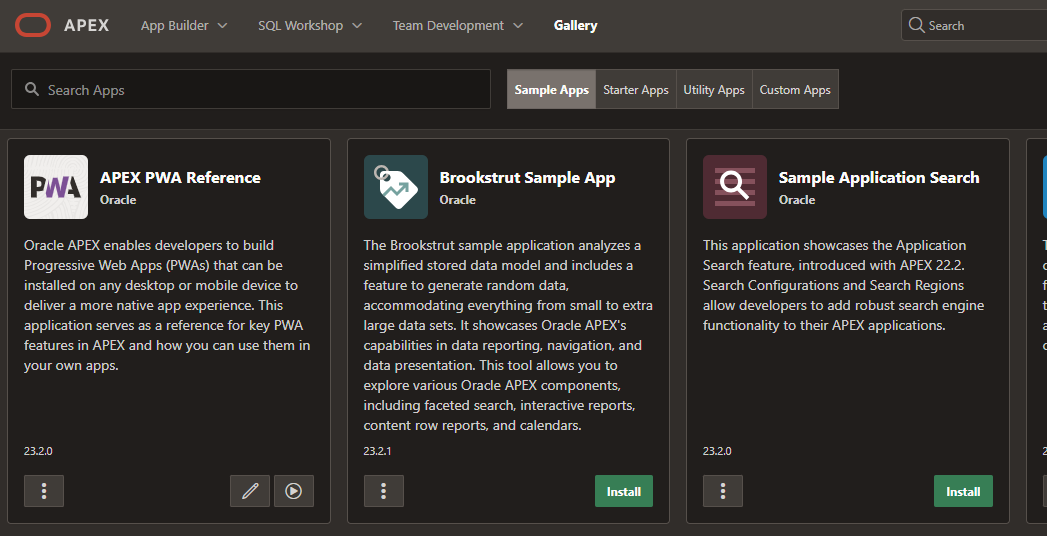Open the APEX PWA Reference title
Viewport: 1047px width, 536px height.
coord(180,178)
